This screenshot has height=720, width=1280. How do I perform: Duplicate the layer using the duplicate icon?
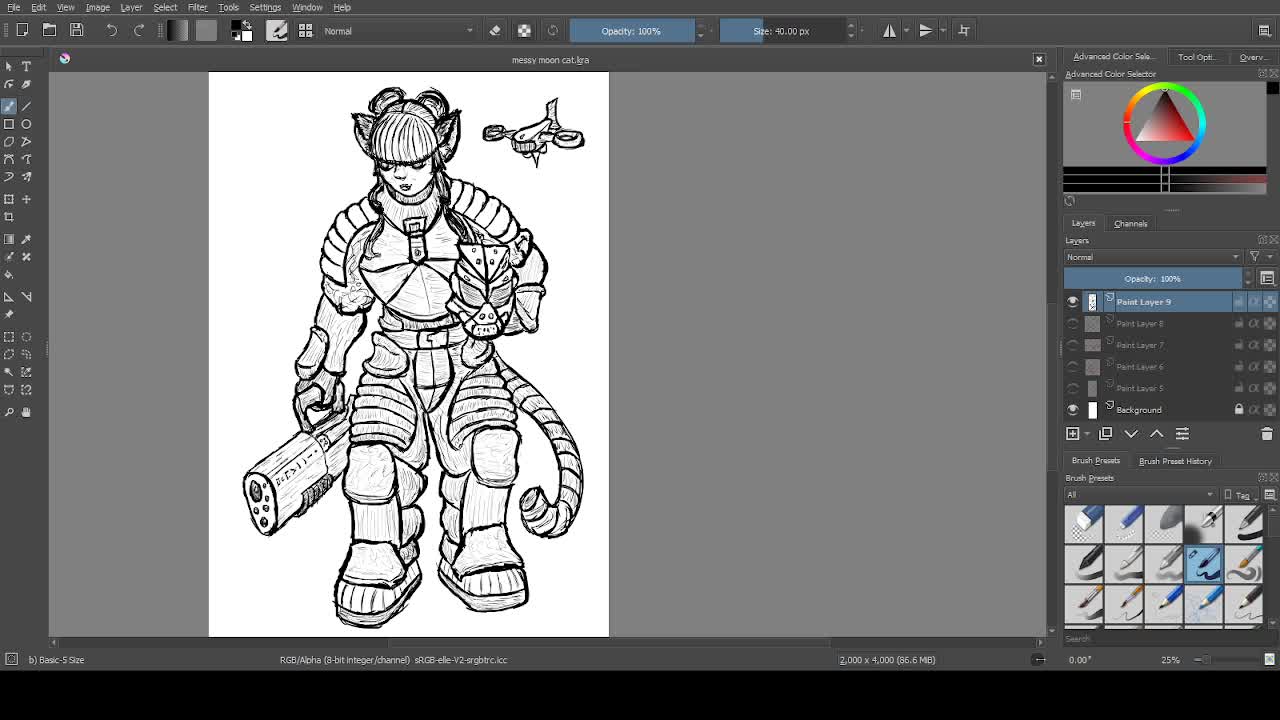1105,434
